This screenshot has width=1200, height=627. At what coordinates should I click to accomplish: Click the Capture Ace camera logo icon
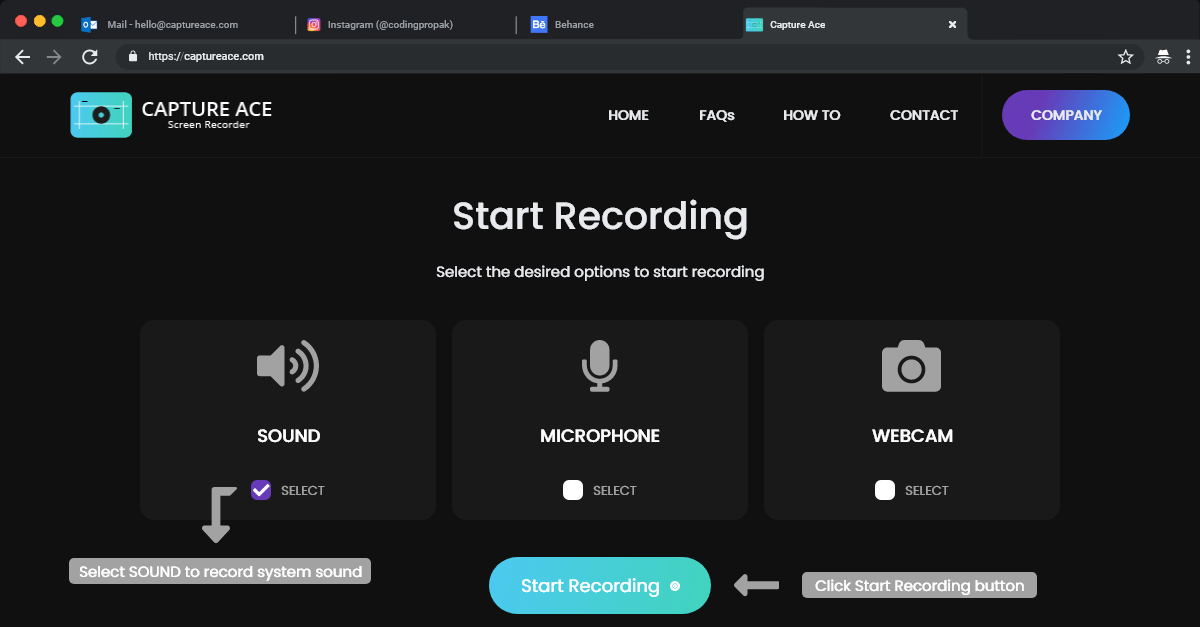pyautogui.click(x=101, y=115)
